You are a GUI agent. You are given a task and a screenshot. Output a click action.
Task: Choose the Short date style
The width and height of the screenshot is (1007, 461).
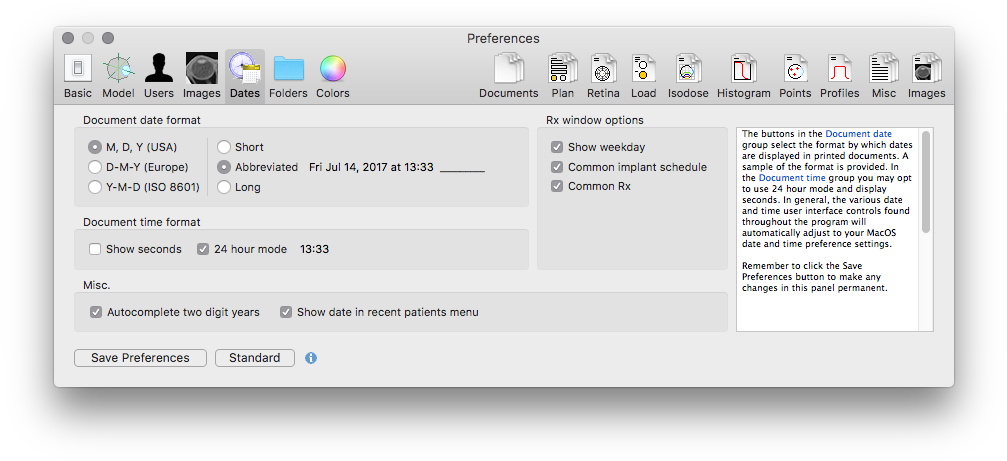240,147
